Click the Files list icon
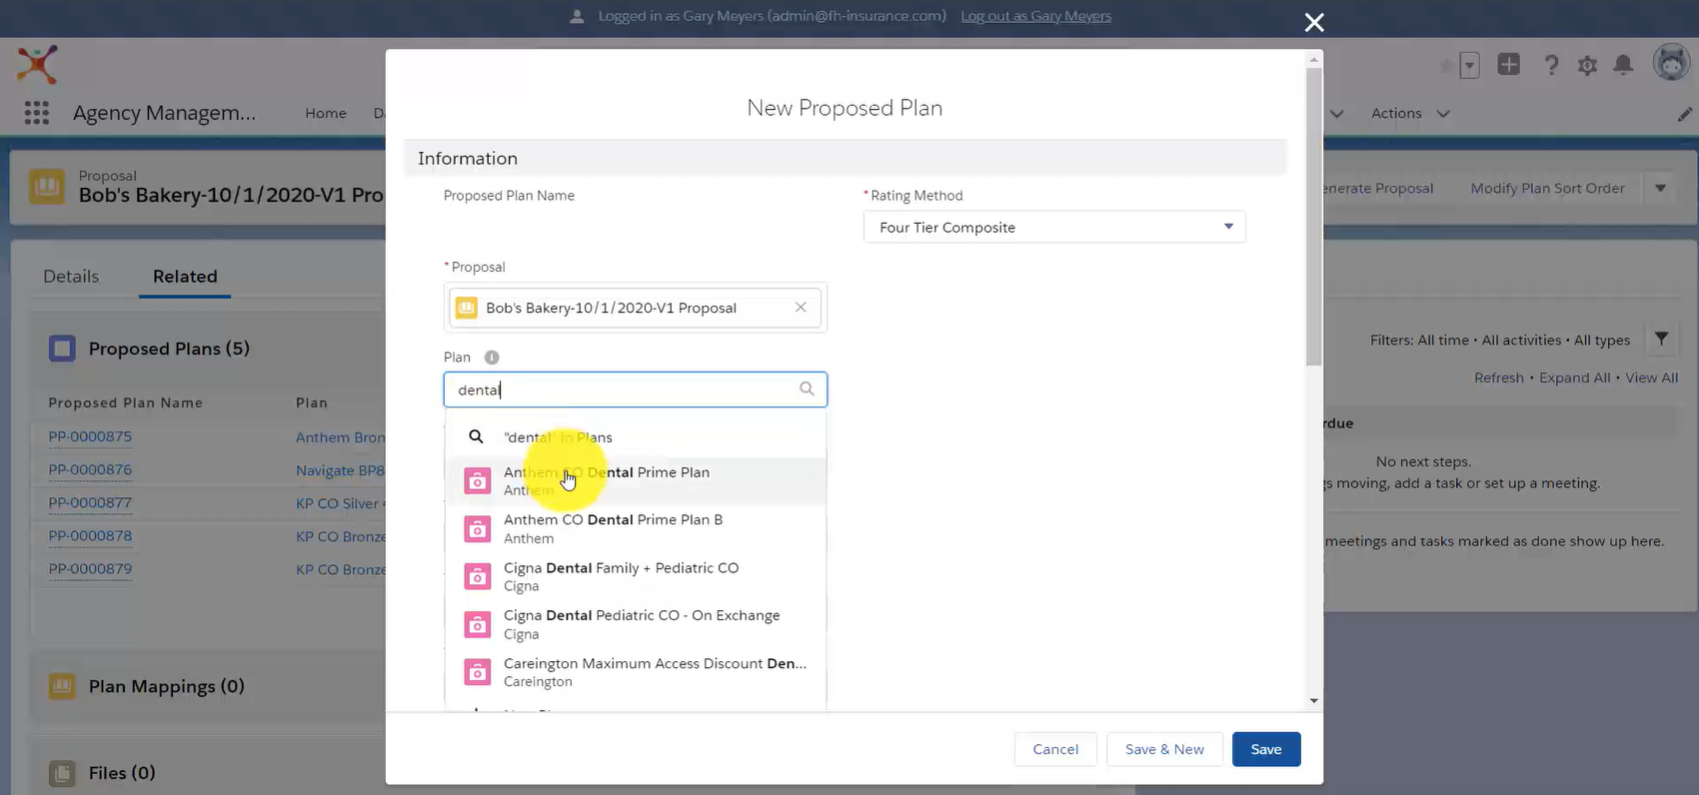 click(62, 773)
